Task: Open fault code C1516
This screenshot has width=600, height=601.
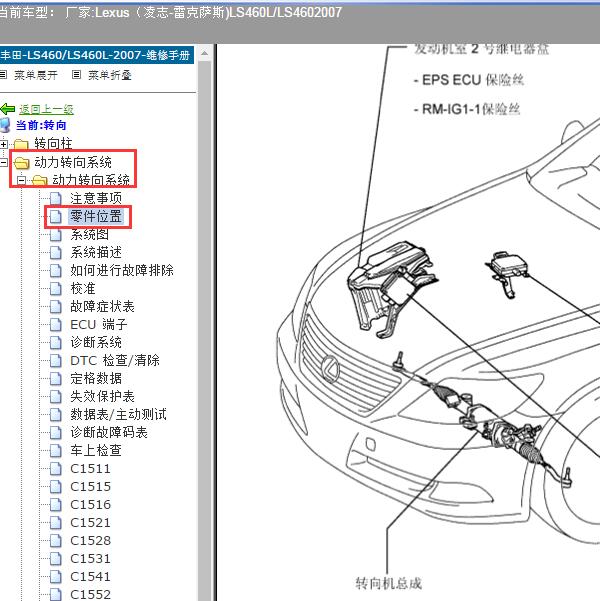Action: (90, 504)
